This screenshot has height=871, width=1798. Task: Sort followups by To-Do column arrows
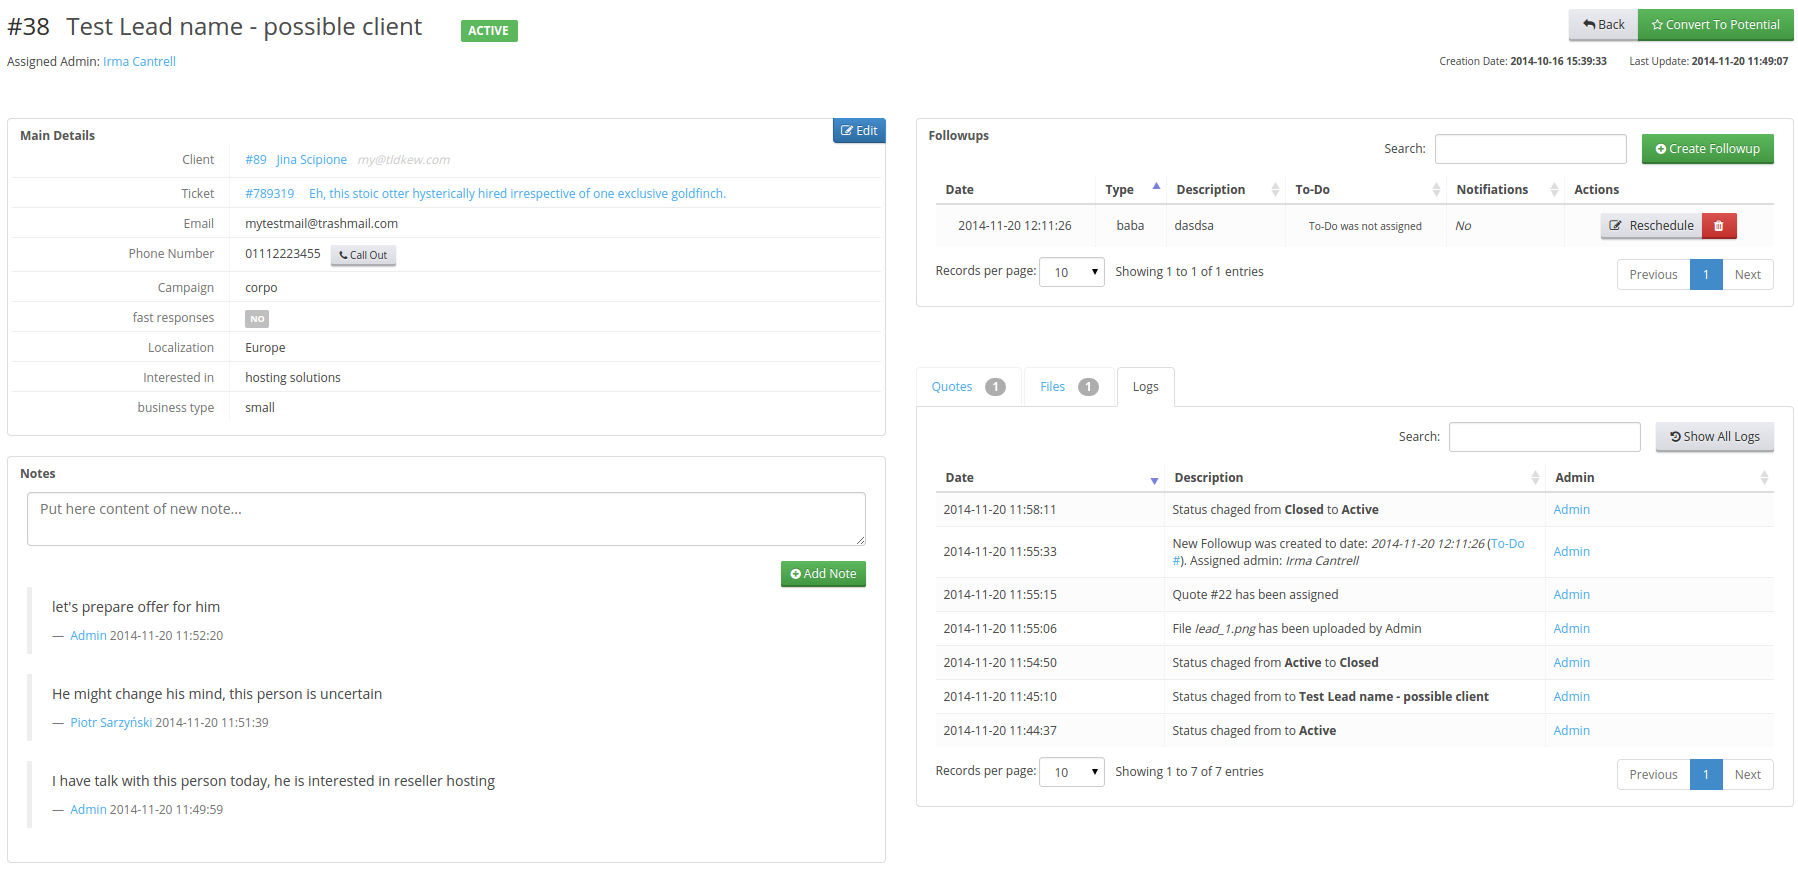click(1436, 190)
